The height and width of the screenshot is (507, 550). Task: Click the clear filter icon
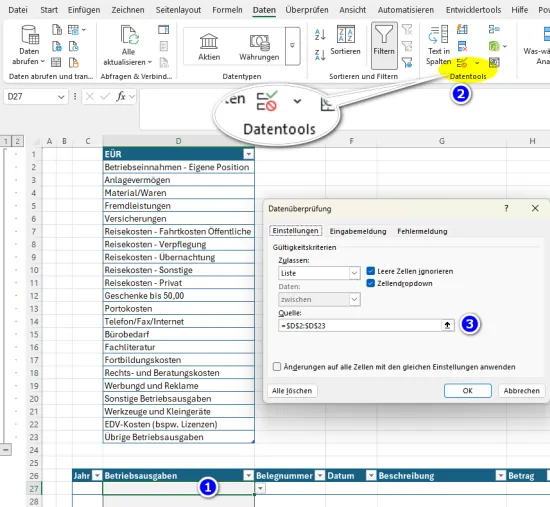(x=407, y=29)
